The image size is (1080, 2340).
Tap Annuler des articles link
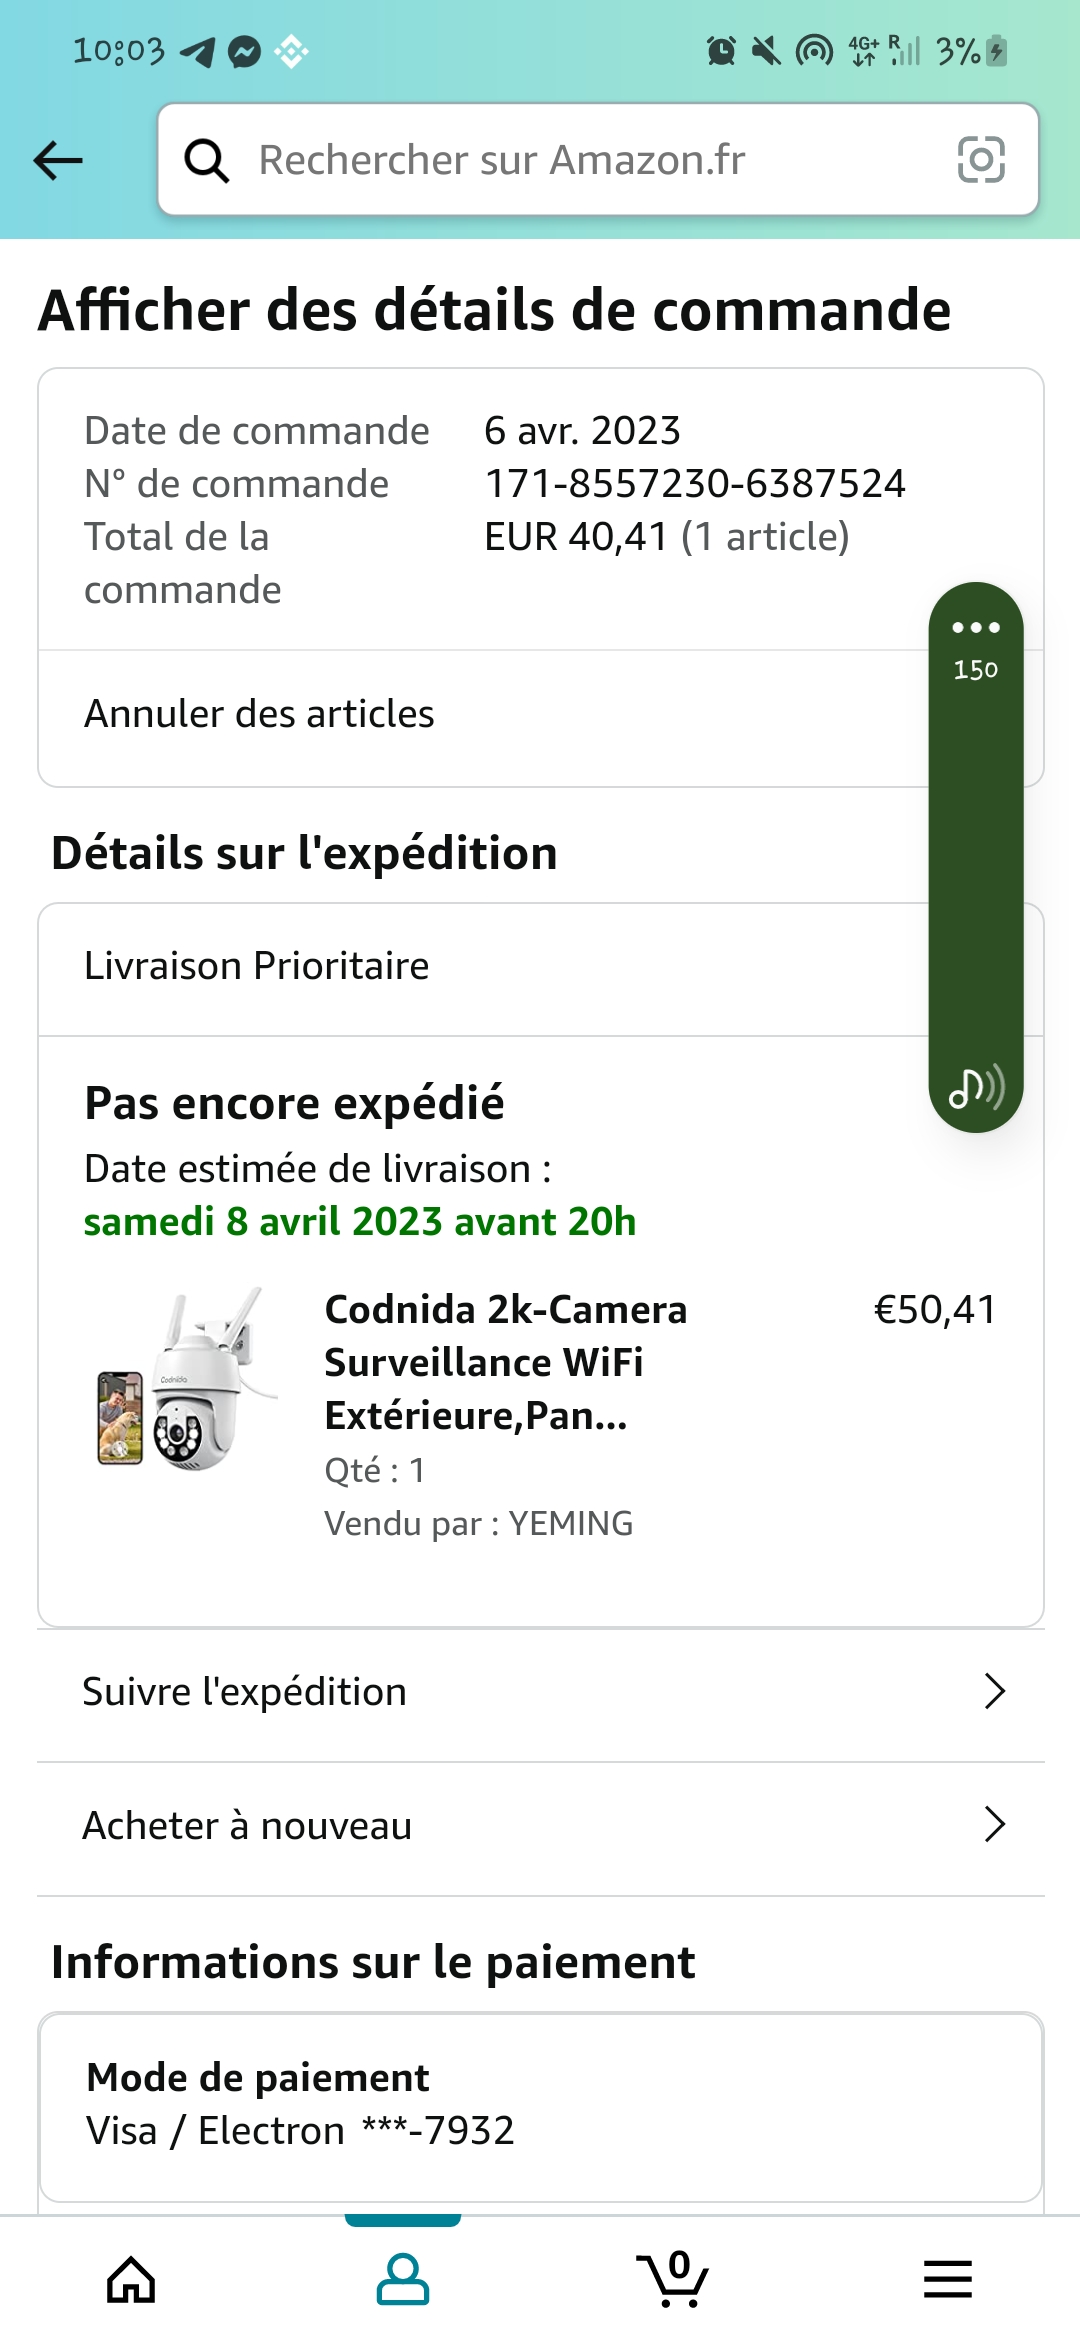(x=259, y=714)
